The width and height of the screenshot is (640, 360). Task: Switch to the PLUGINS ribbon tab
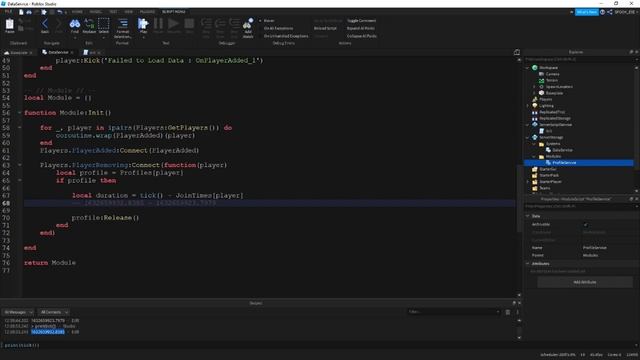147,12
